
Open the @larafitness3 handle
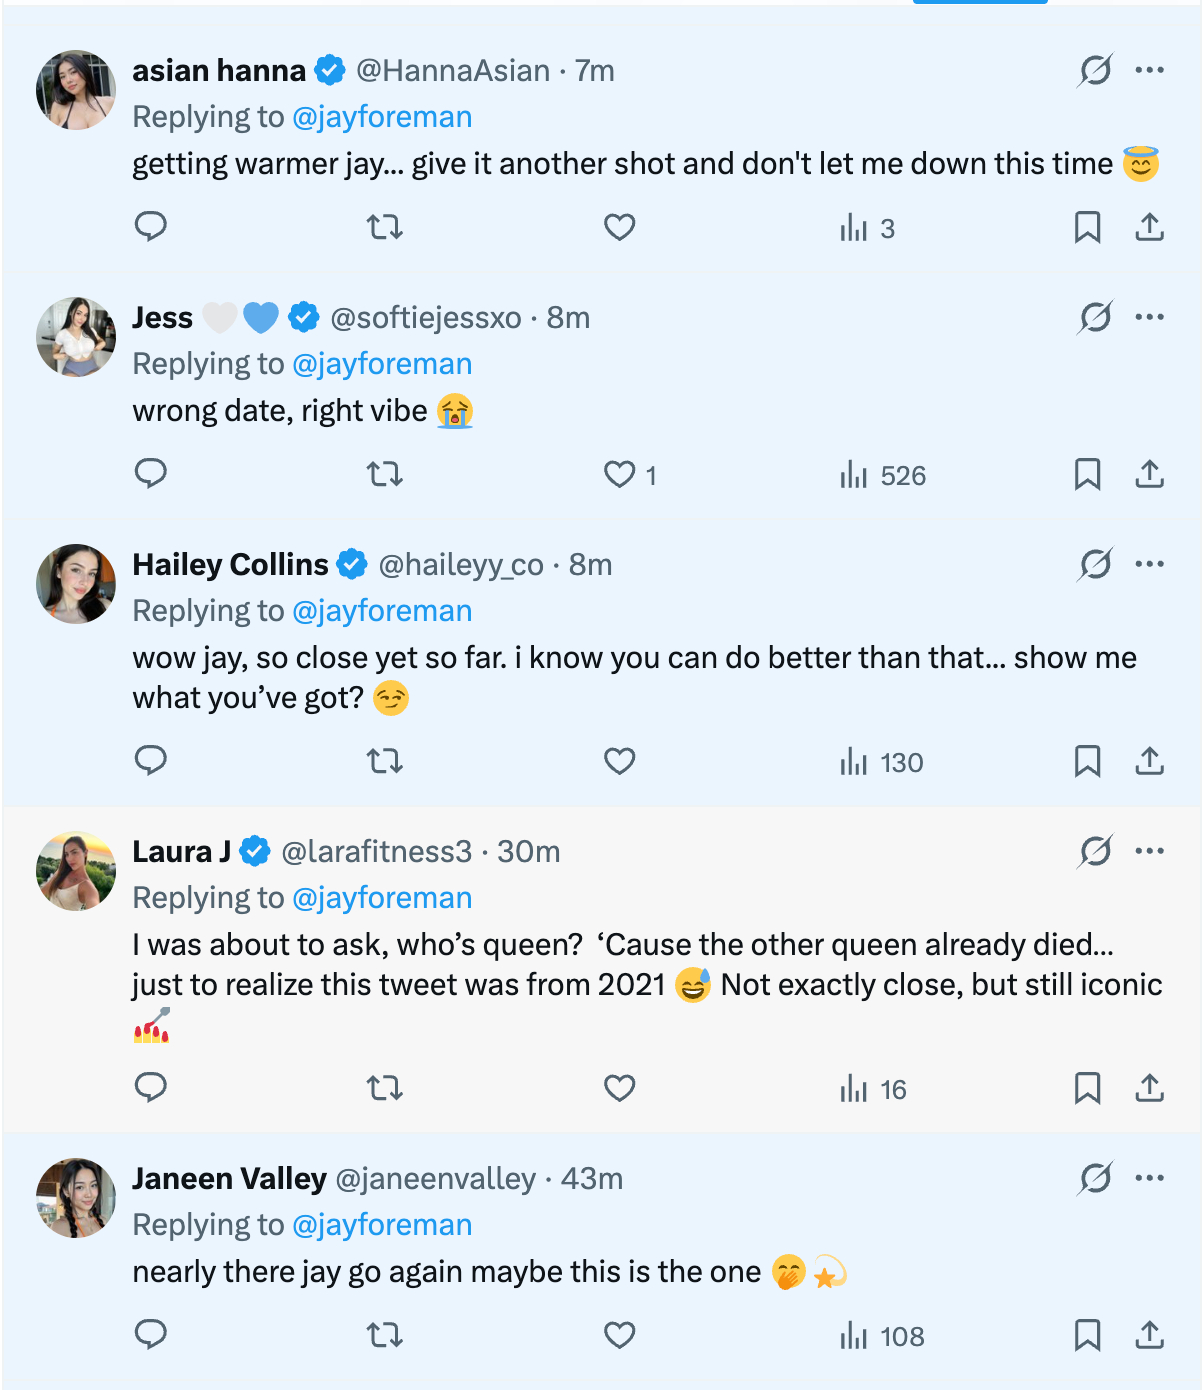click(376, 852)
